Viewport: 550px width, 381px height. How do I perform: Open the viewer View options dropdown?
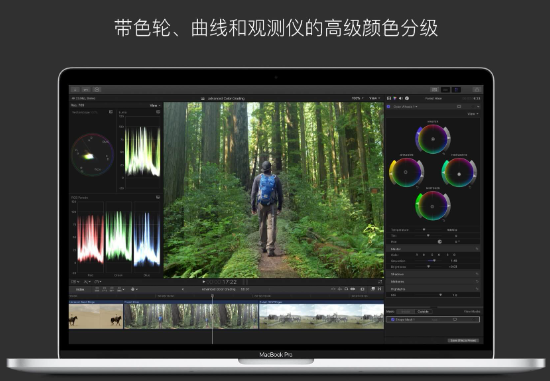[x=375, y=99]
